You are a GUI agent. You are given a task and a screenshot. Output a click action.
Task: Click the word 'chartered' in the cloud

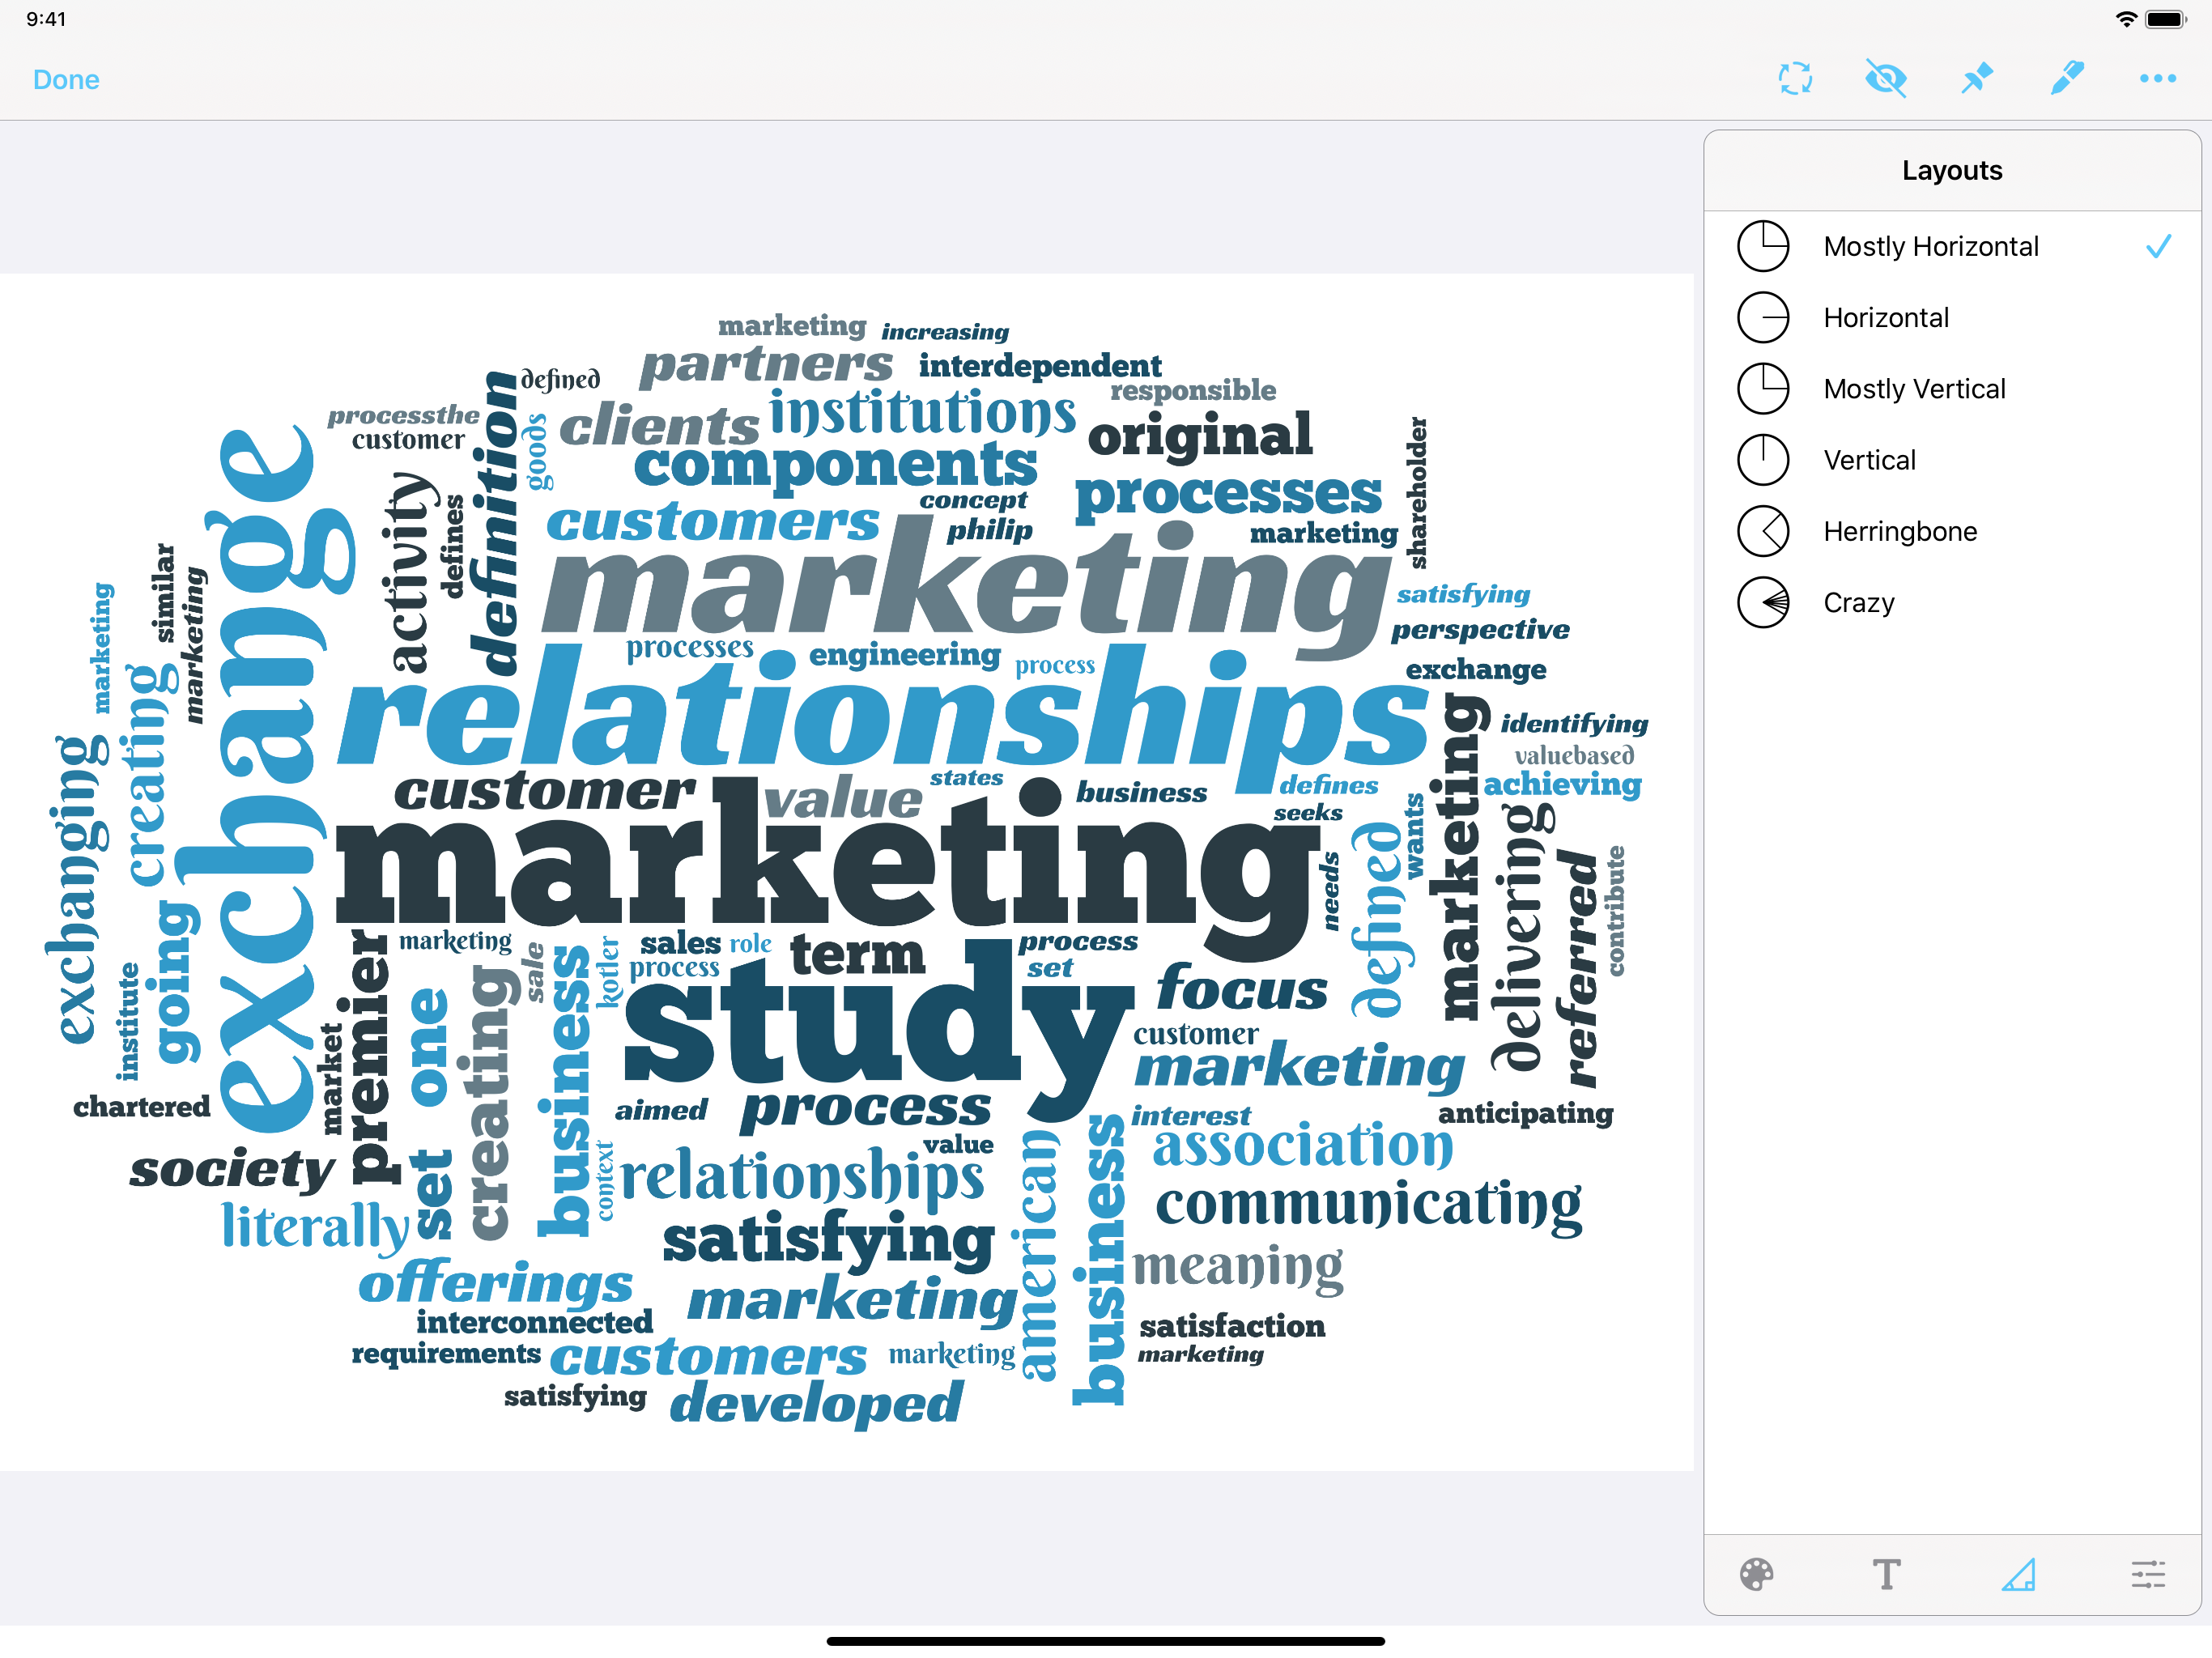(x=141, y=1106)
